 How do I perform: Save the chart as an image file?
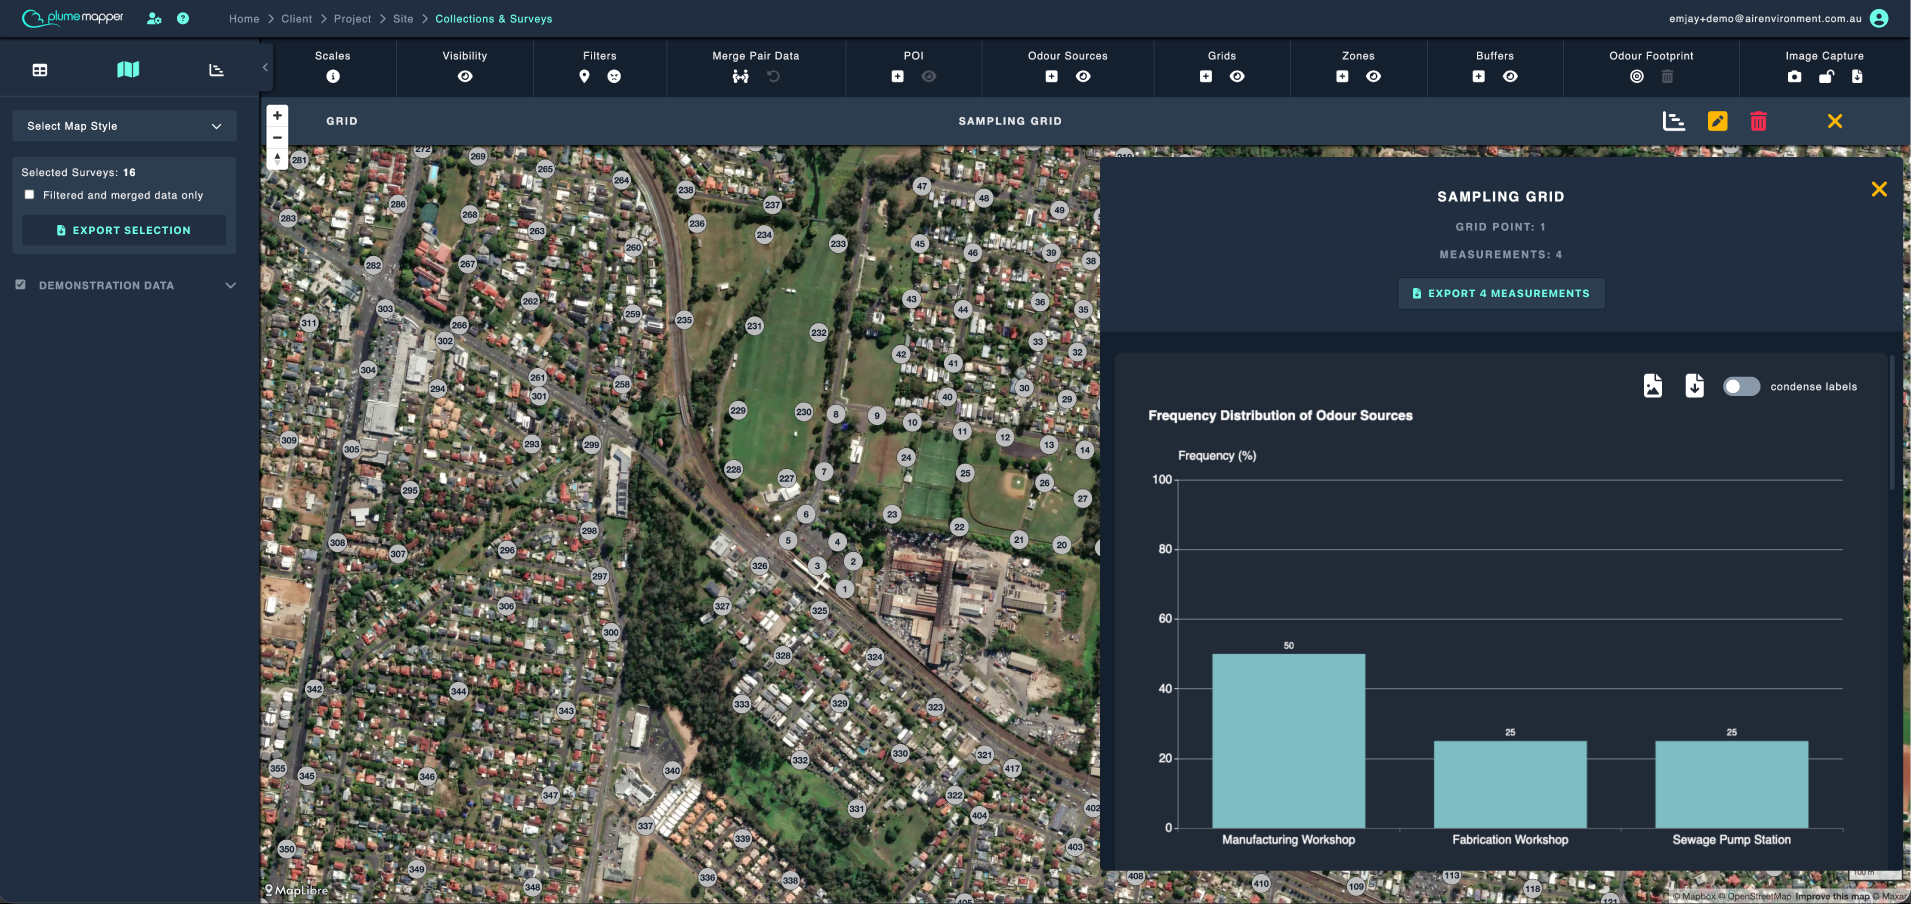point(1653,386)
